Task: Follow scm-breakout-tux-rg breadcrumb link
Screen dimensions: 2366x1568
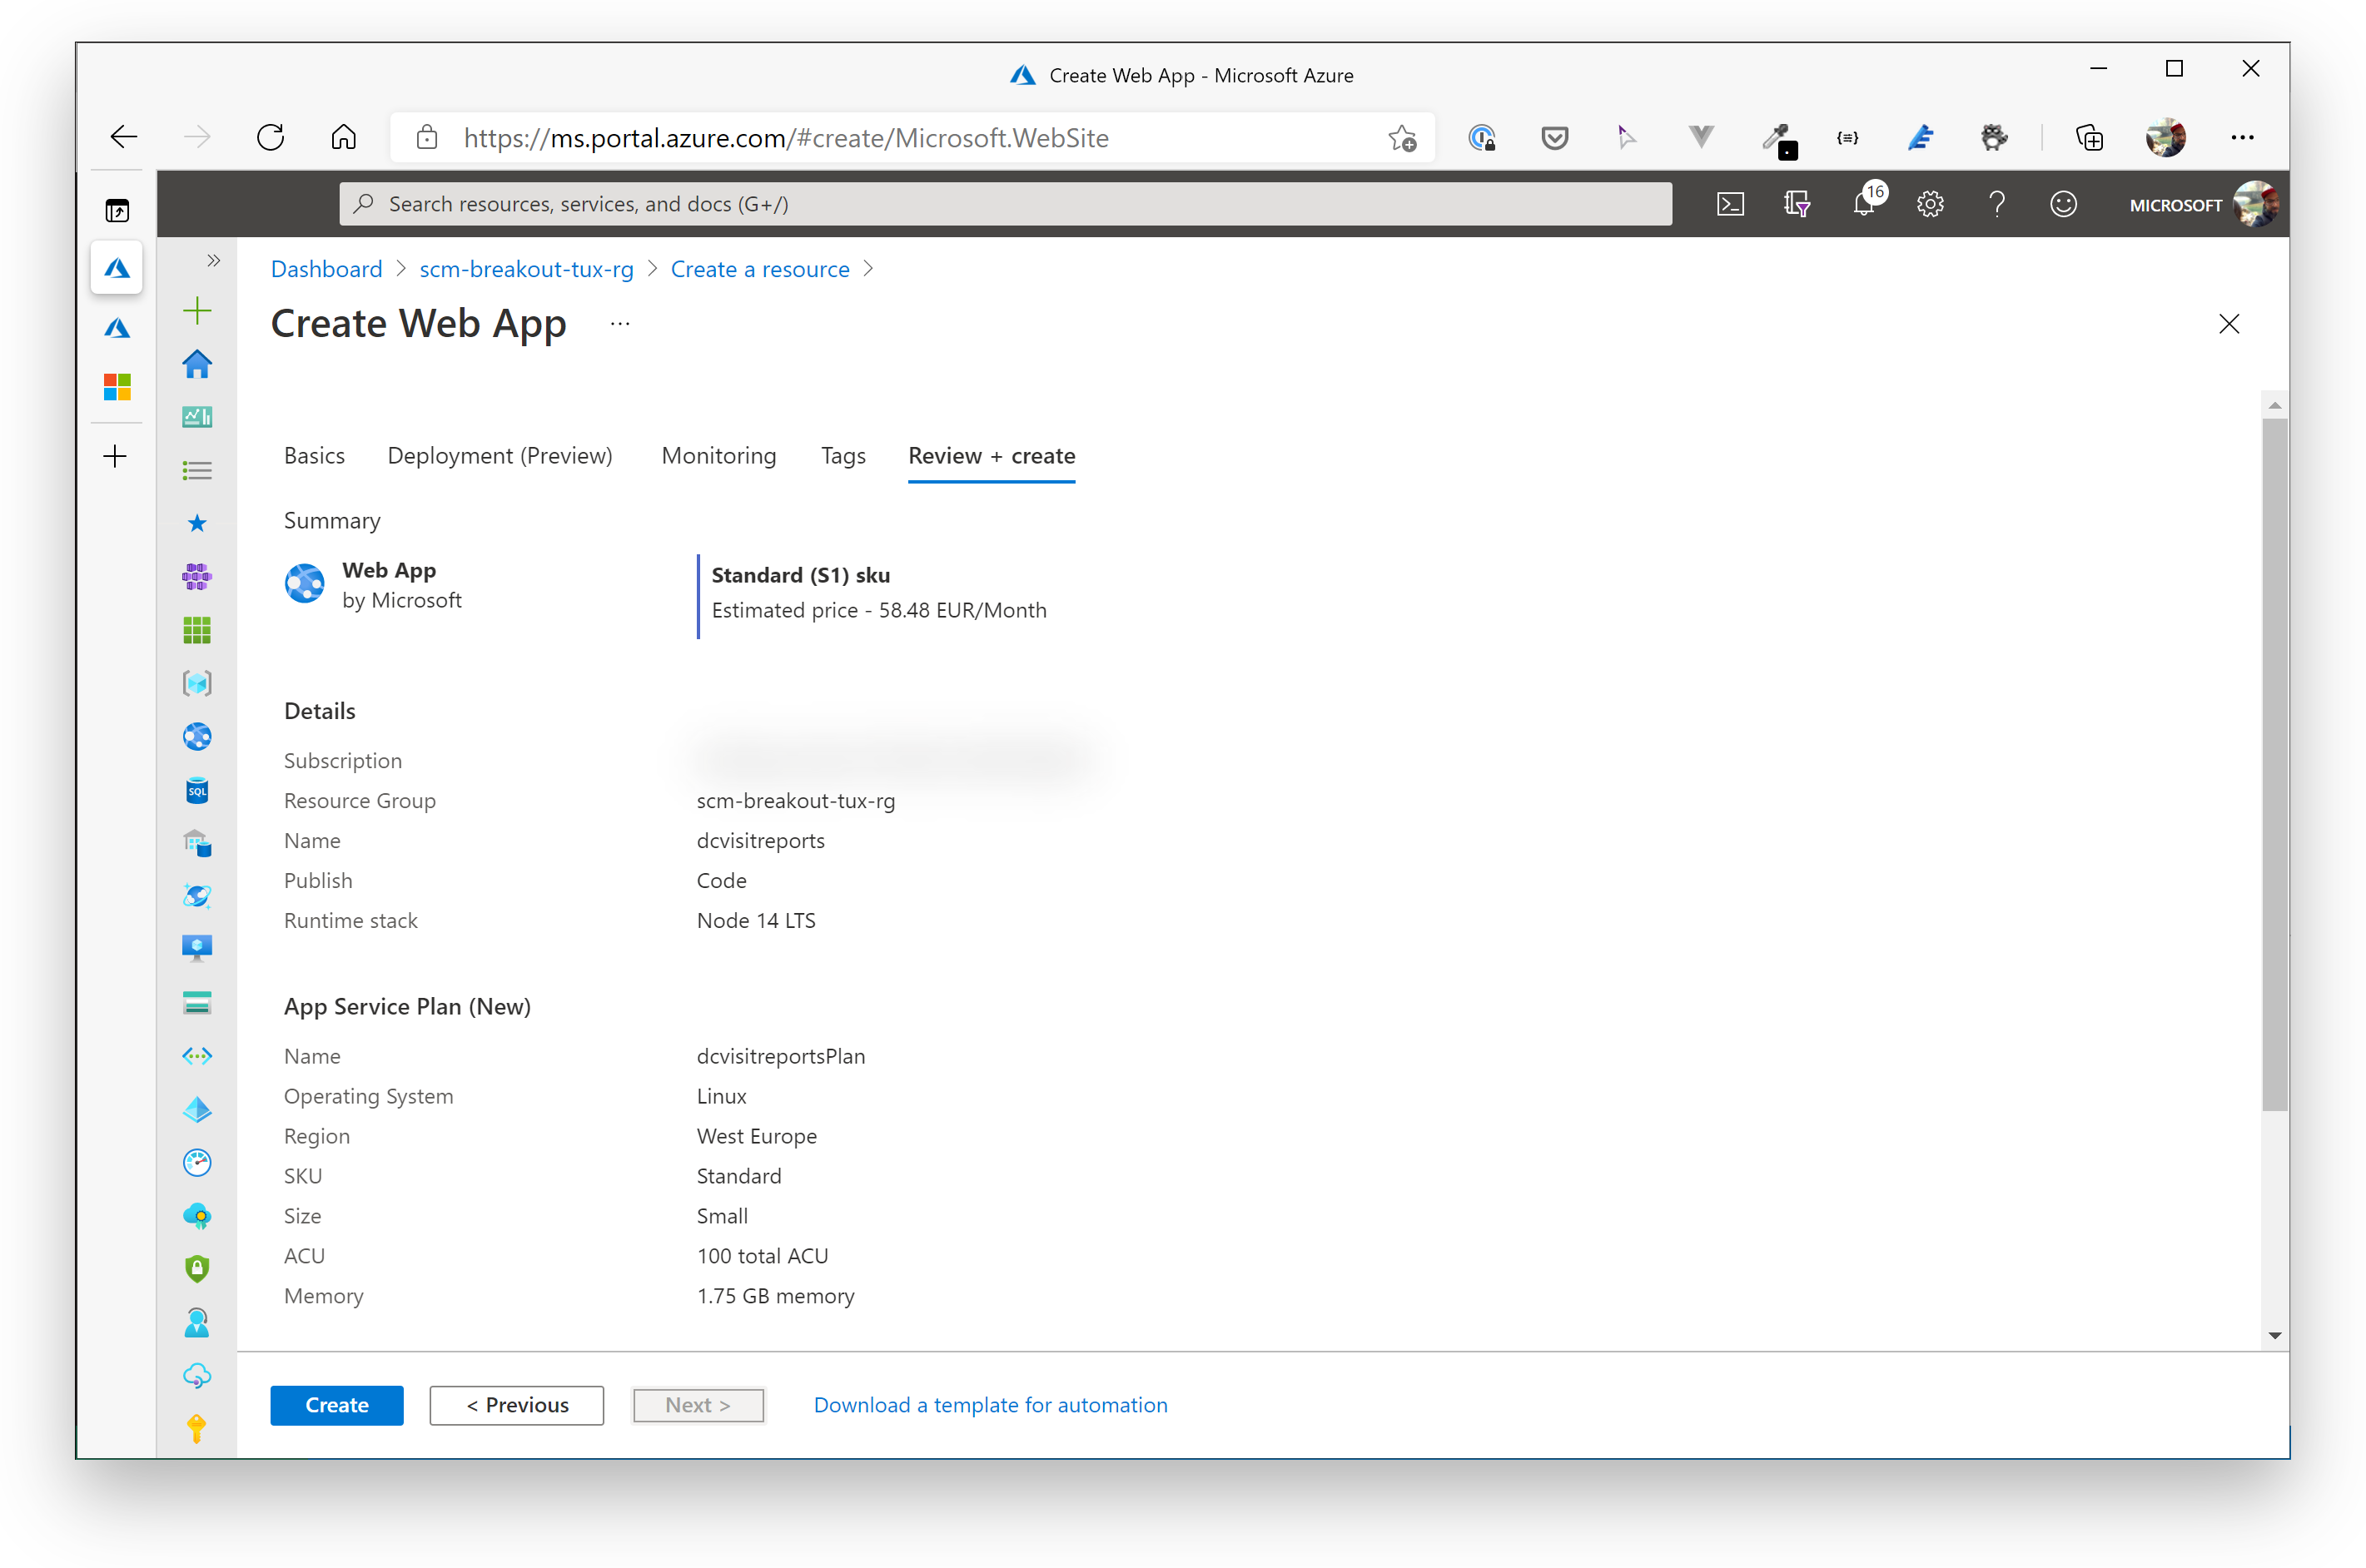Action: pos(526,269)
